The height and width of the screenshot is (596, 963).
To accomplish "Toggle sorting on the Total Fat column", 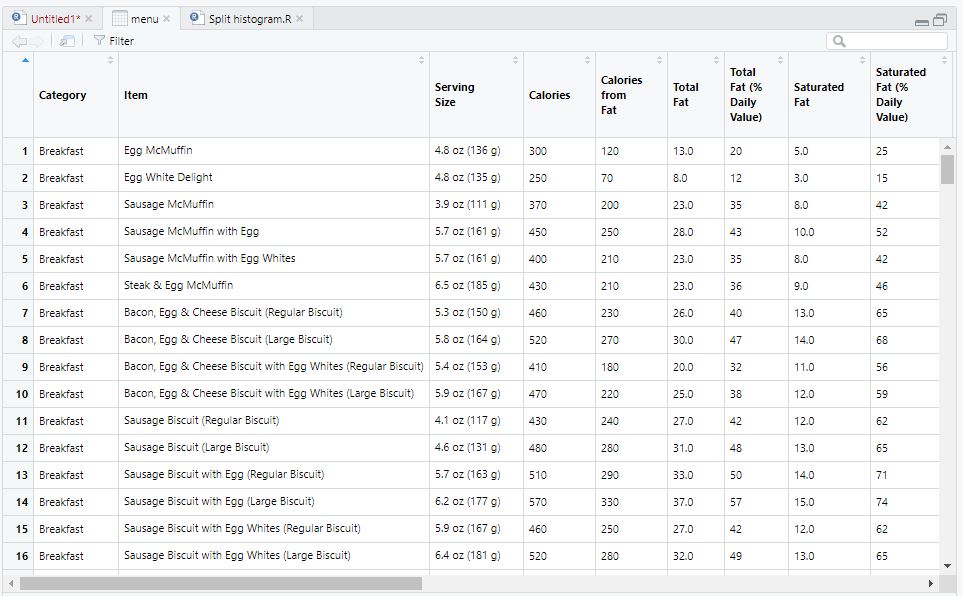I will [715, 61].
